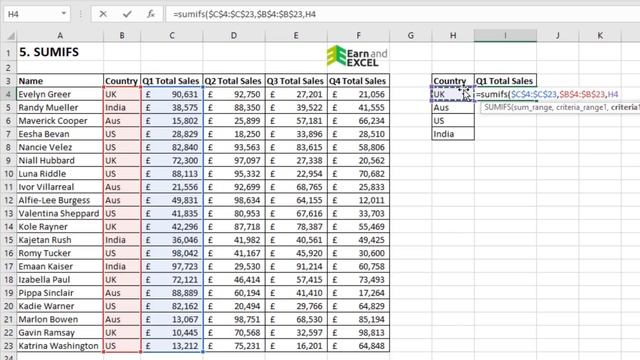Click the 'Emaan Kaiser' name cell
This screenshot has width=640, height=360.
pyautogui.click(x=60, y=266)
